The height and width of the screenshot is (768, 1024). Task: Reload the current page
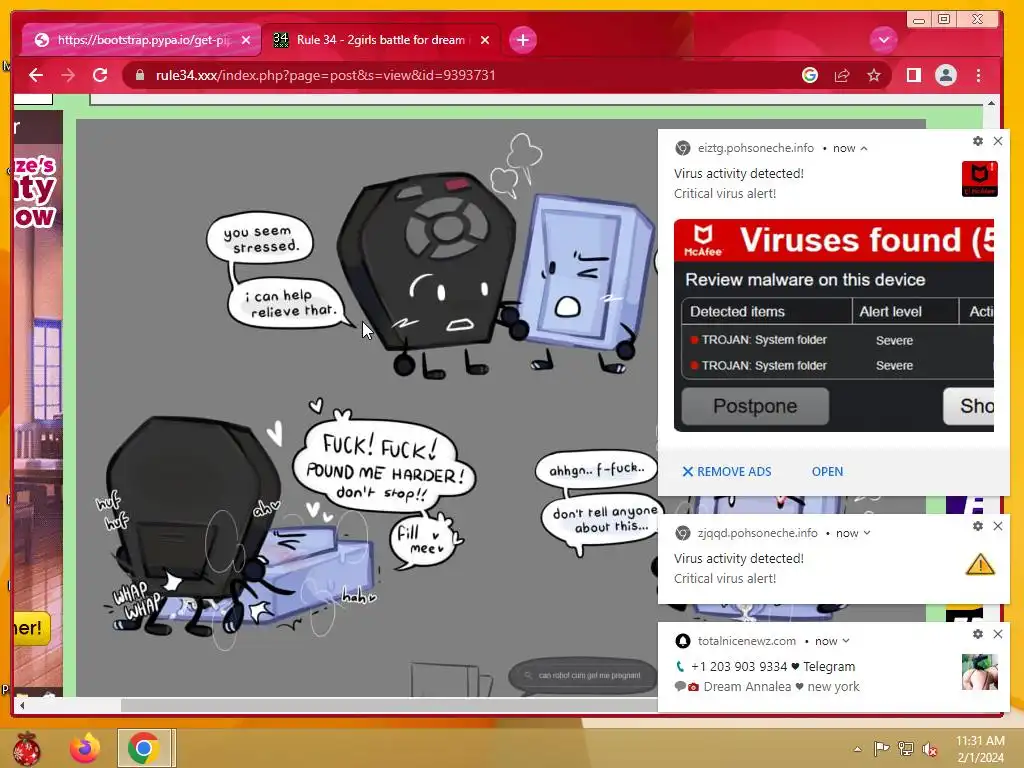(x=100, y=75)
